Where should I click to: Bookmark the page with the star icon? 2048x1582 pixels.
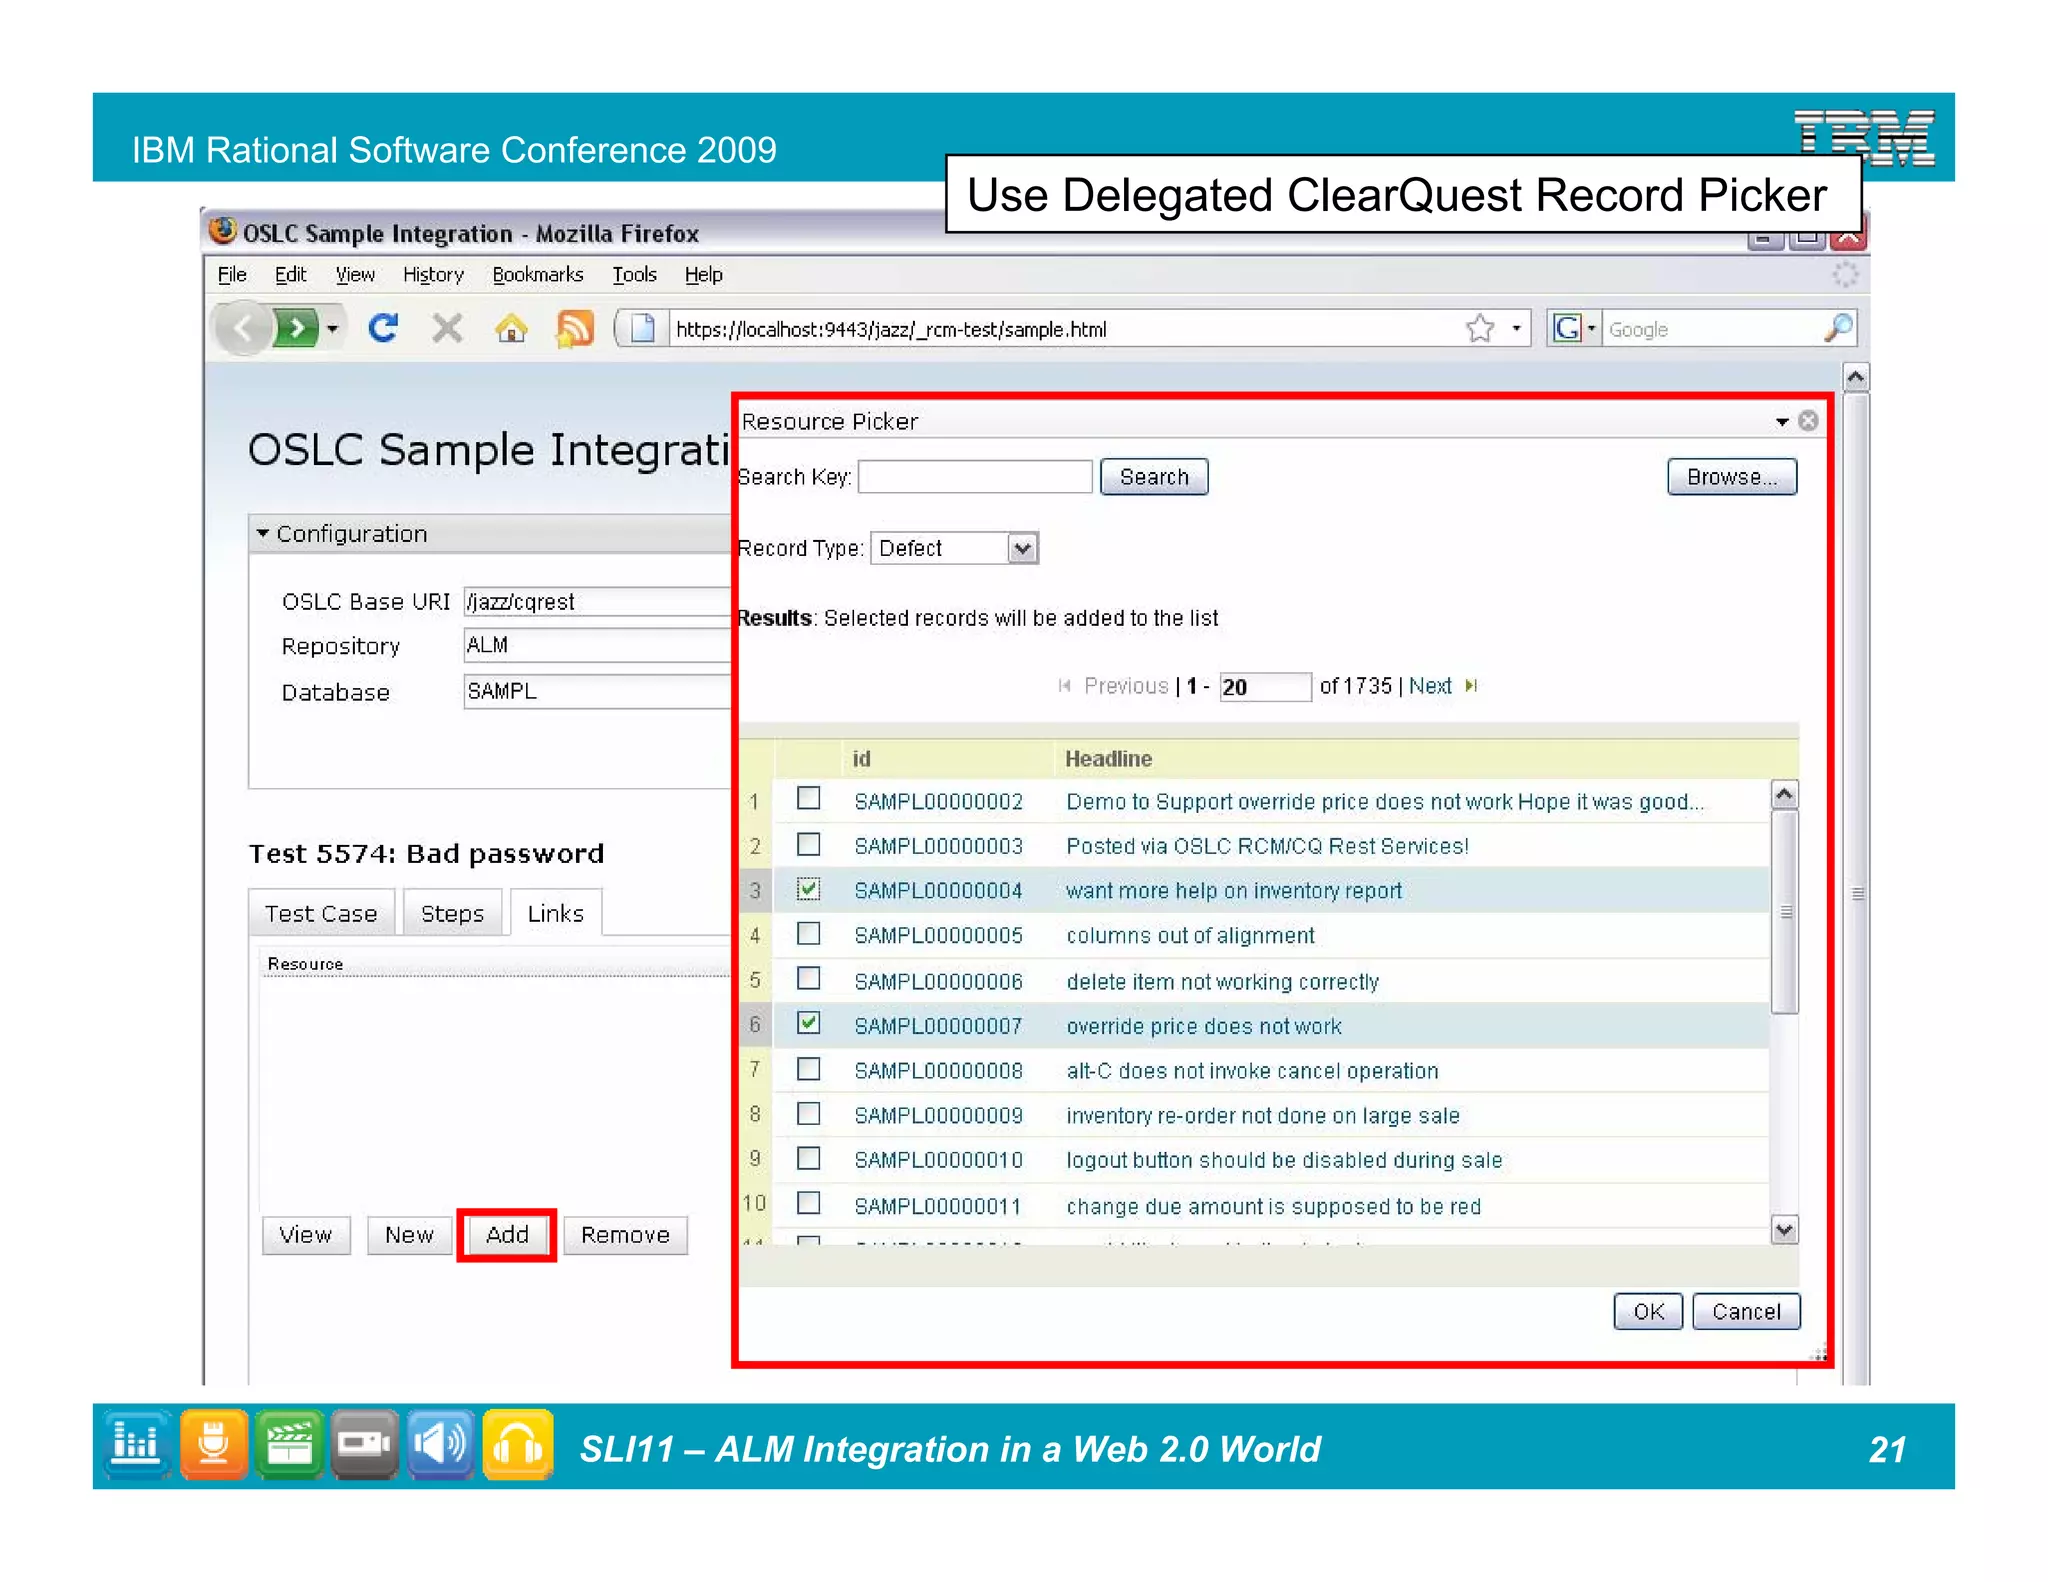pyautogui.click(x=1480, y=328)
